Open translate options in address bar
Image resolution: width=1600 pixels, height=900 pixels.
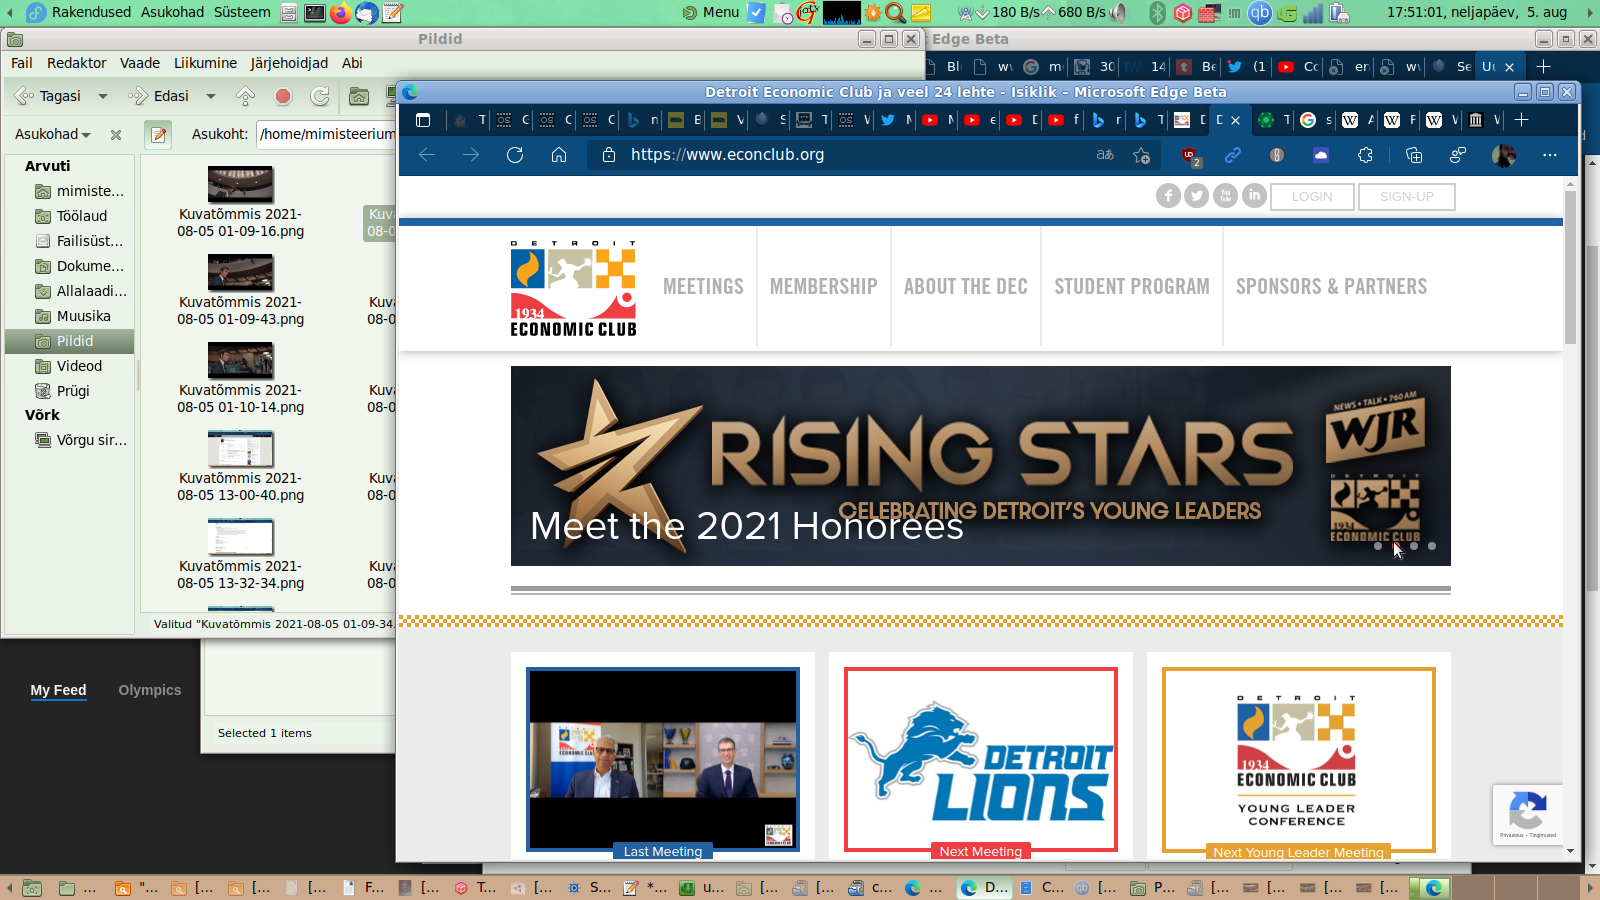[x=1105, y=155]
